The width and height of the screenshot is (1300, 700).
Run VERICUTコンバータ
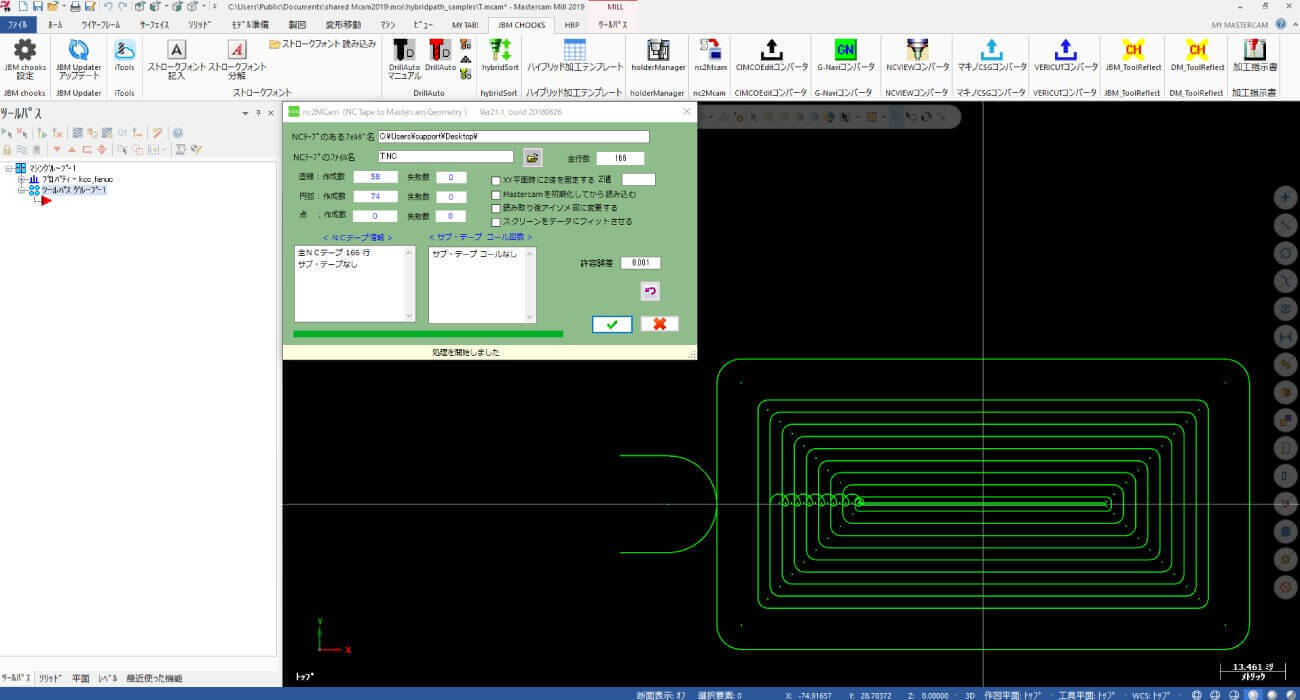pos(1065,55)
